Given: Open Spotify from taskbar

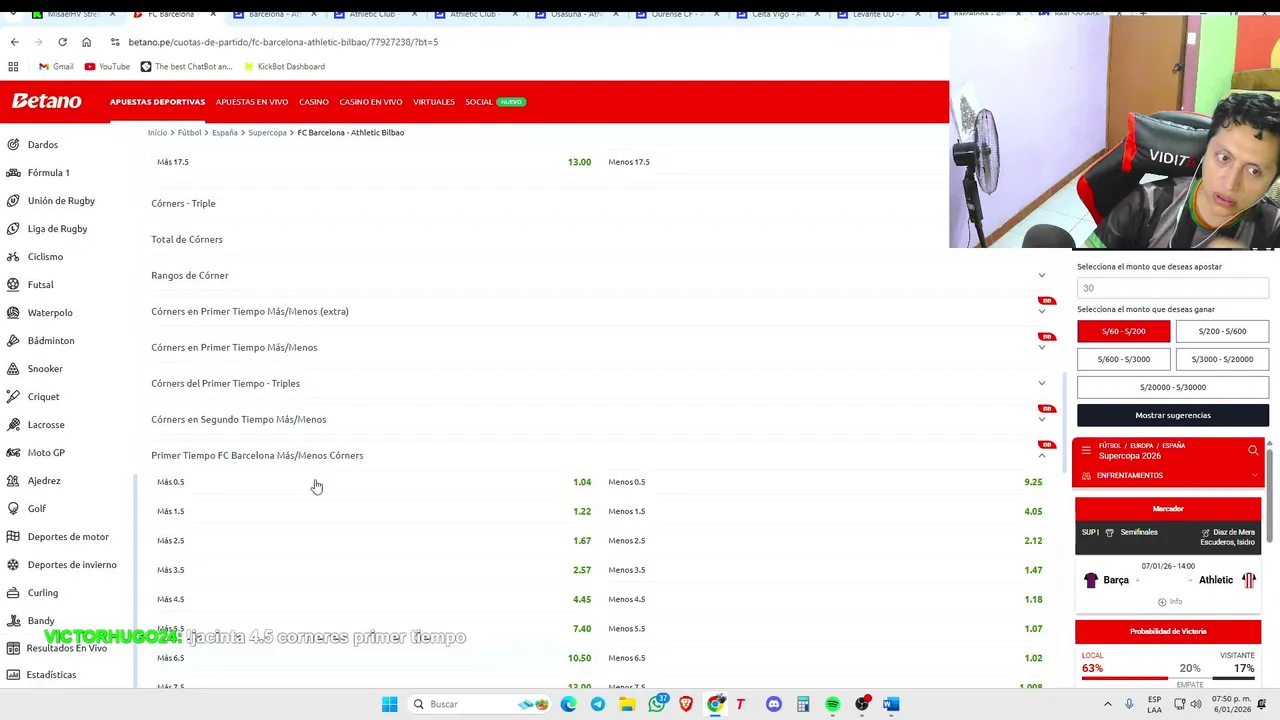Looking at the screenshot, I should [x=833, y=704].
